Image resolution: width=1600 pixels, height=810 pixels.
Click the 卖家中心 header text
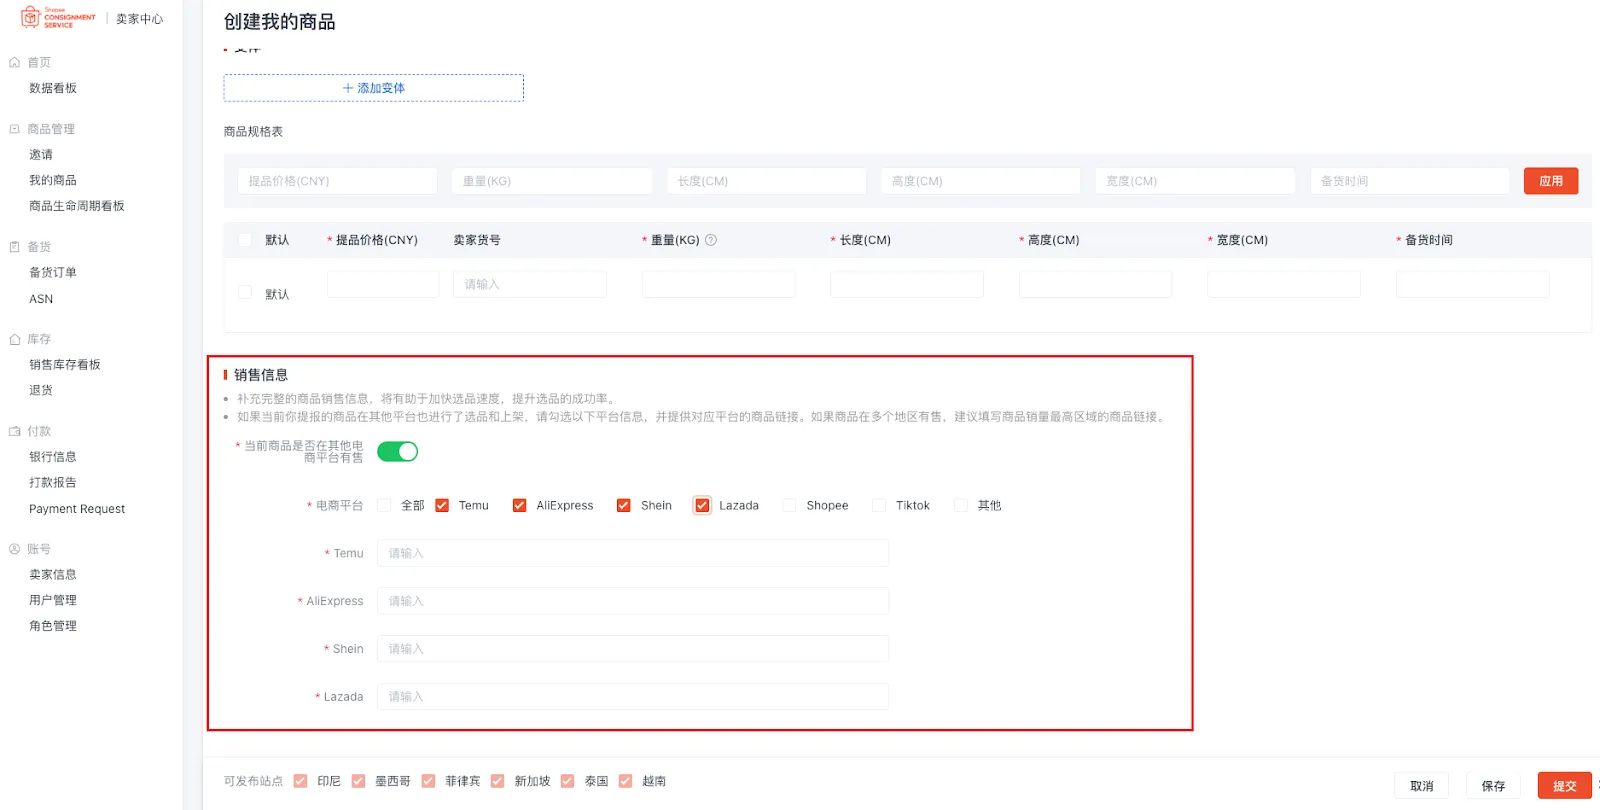click(139, 19)
